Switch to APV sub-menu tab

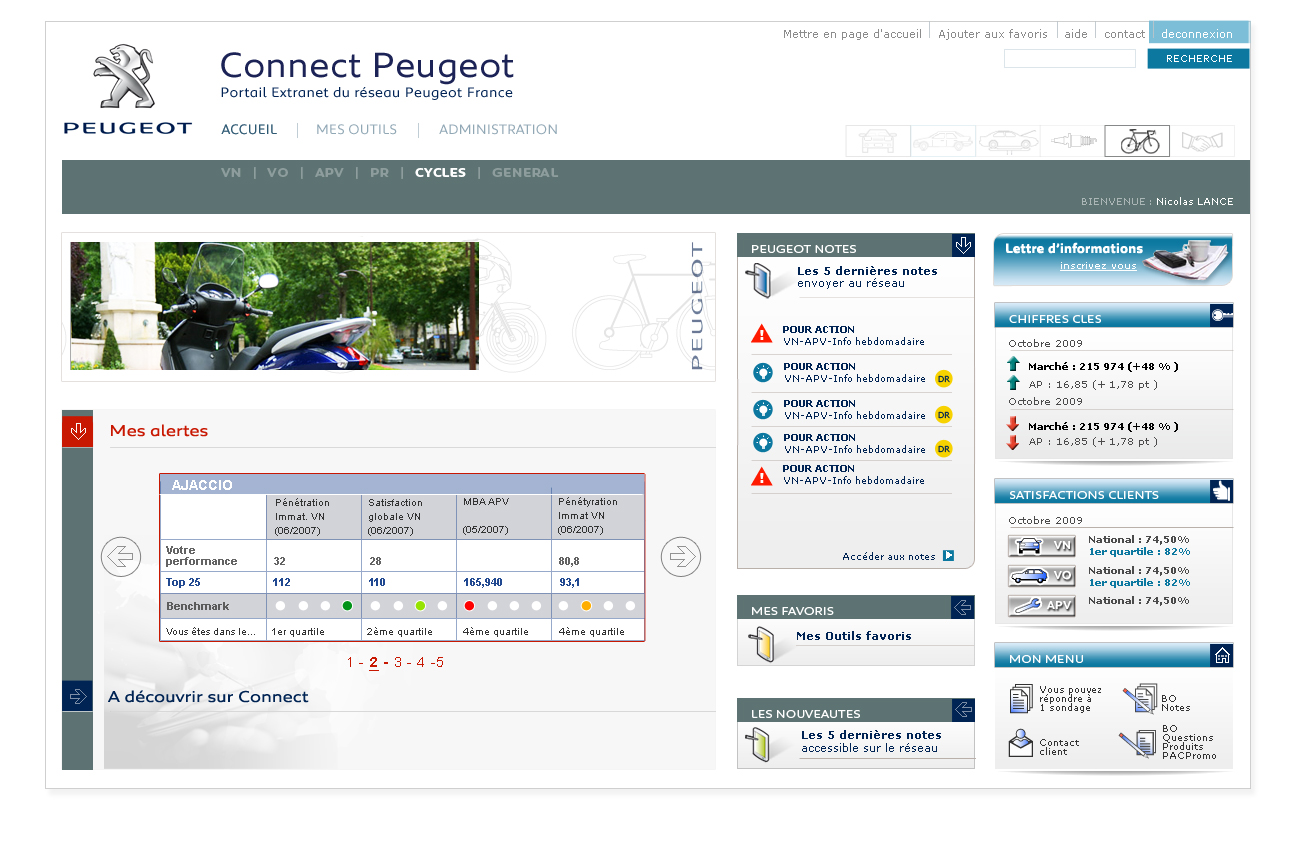(329, 173)
